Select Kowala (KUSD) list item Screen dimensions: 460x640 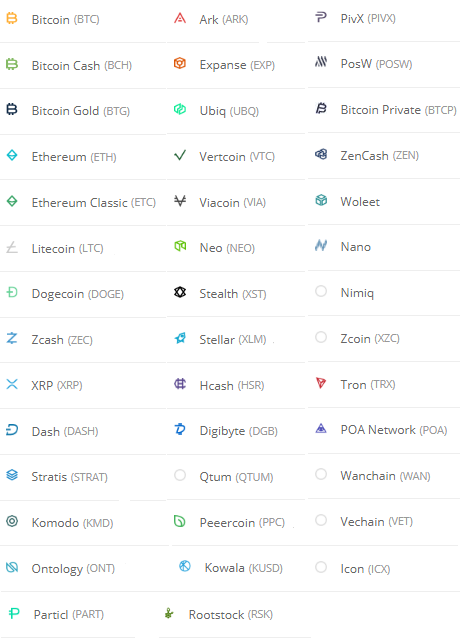(244, 568)
